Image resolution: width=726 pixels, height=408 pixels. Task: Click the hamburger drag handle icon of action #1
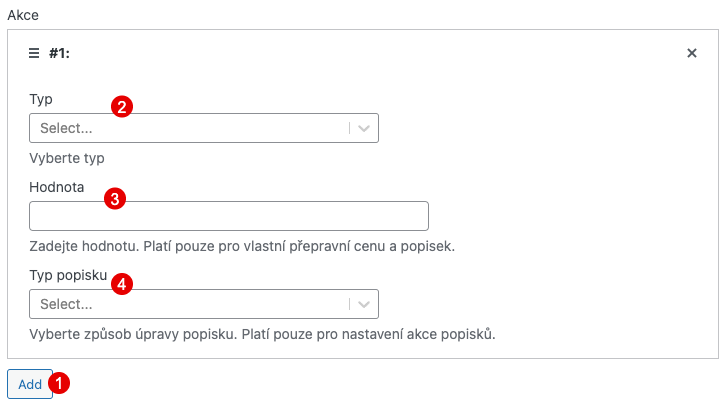coord(34,53)
